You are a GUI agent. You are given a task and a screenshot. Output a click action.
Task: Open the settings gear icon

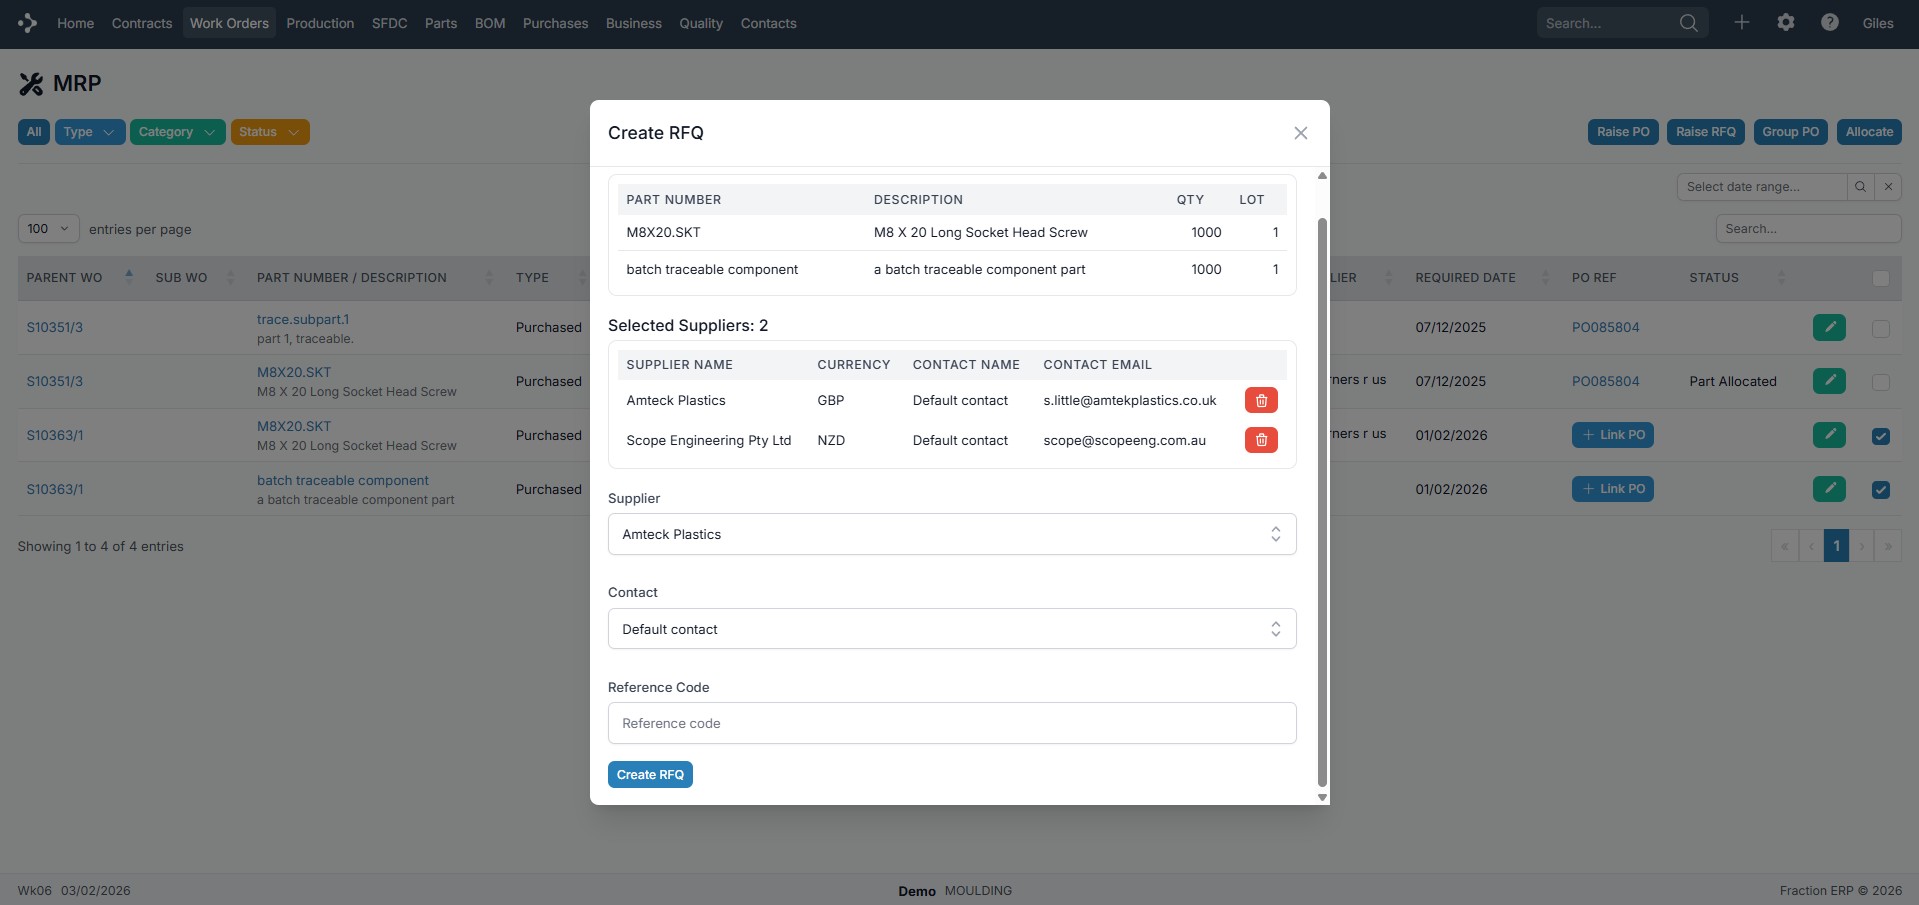1786,22
